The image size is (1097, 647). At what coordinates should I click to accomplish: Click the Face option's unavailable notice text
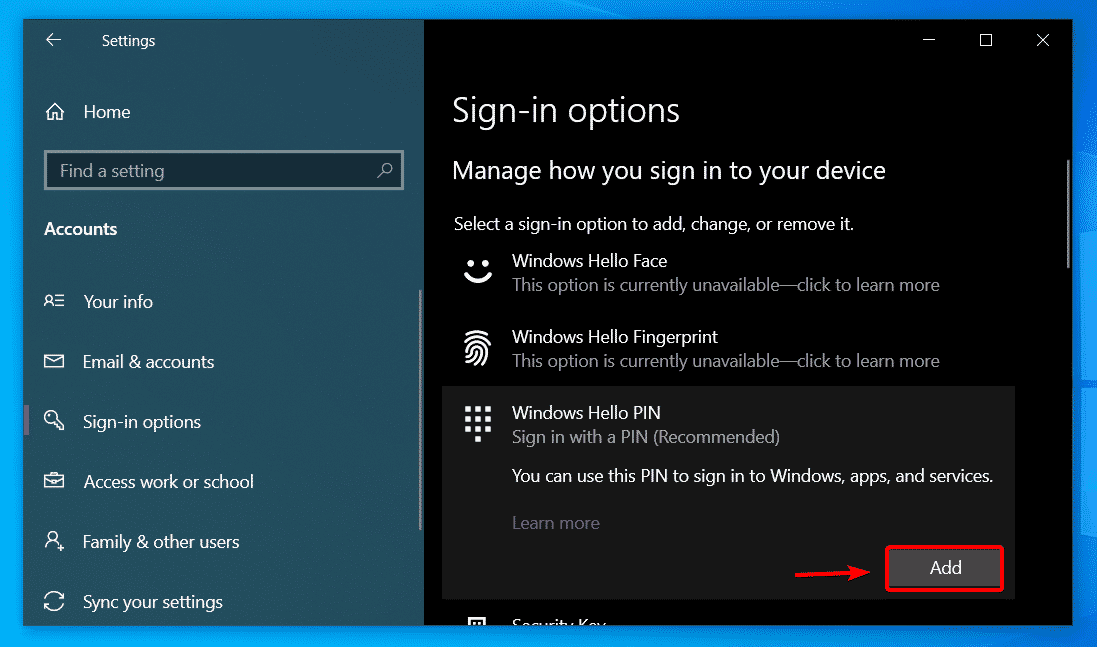(x=726, y=285)
